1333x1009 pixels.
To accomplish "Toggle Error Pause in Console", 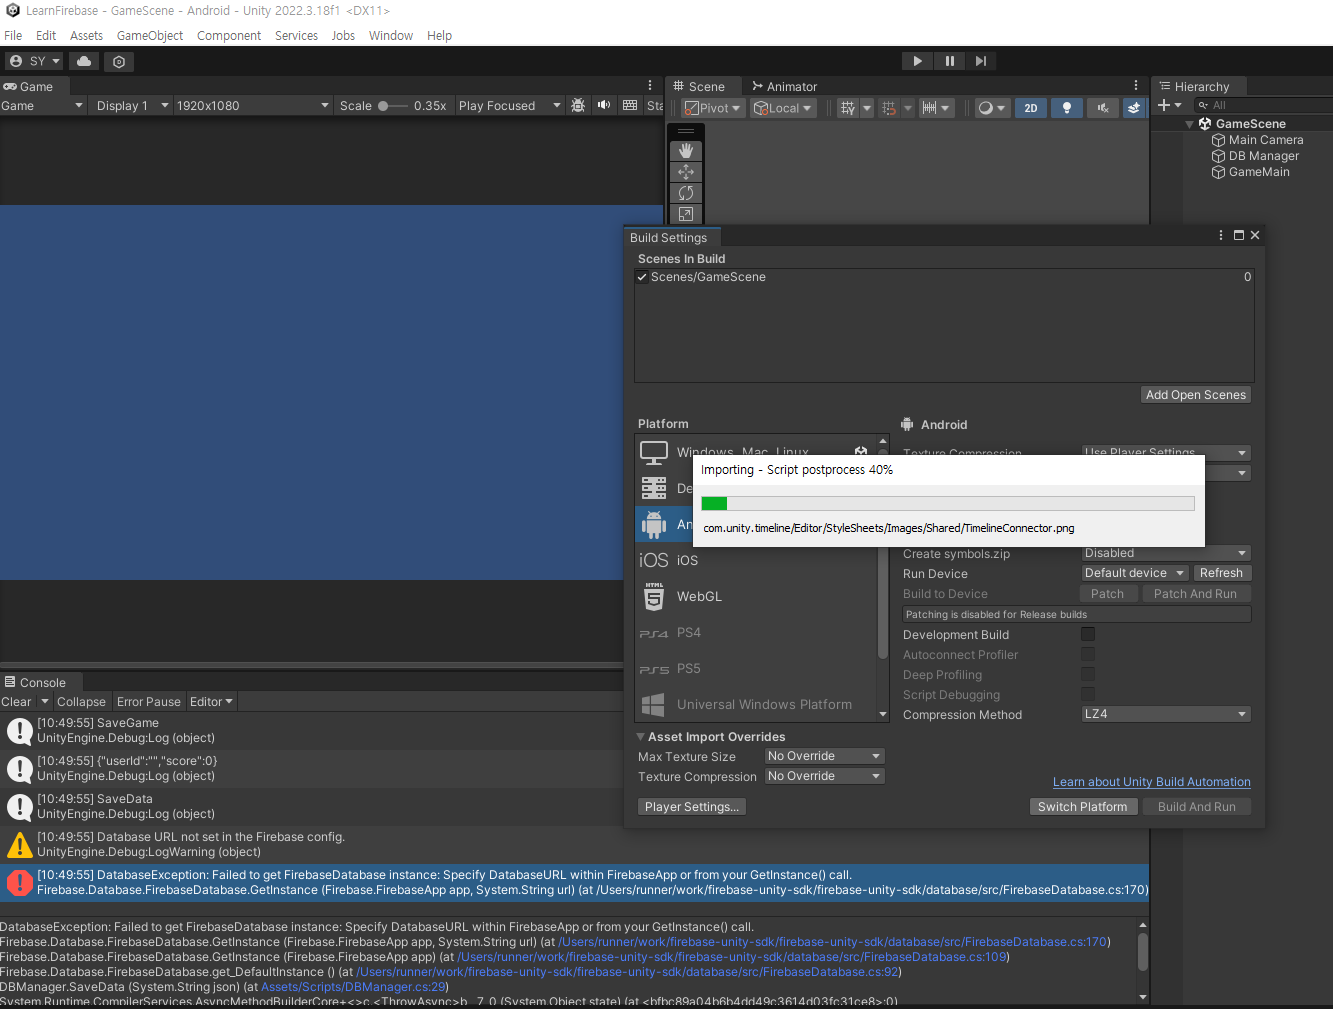I will tap(149, 702).
